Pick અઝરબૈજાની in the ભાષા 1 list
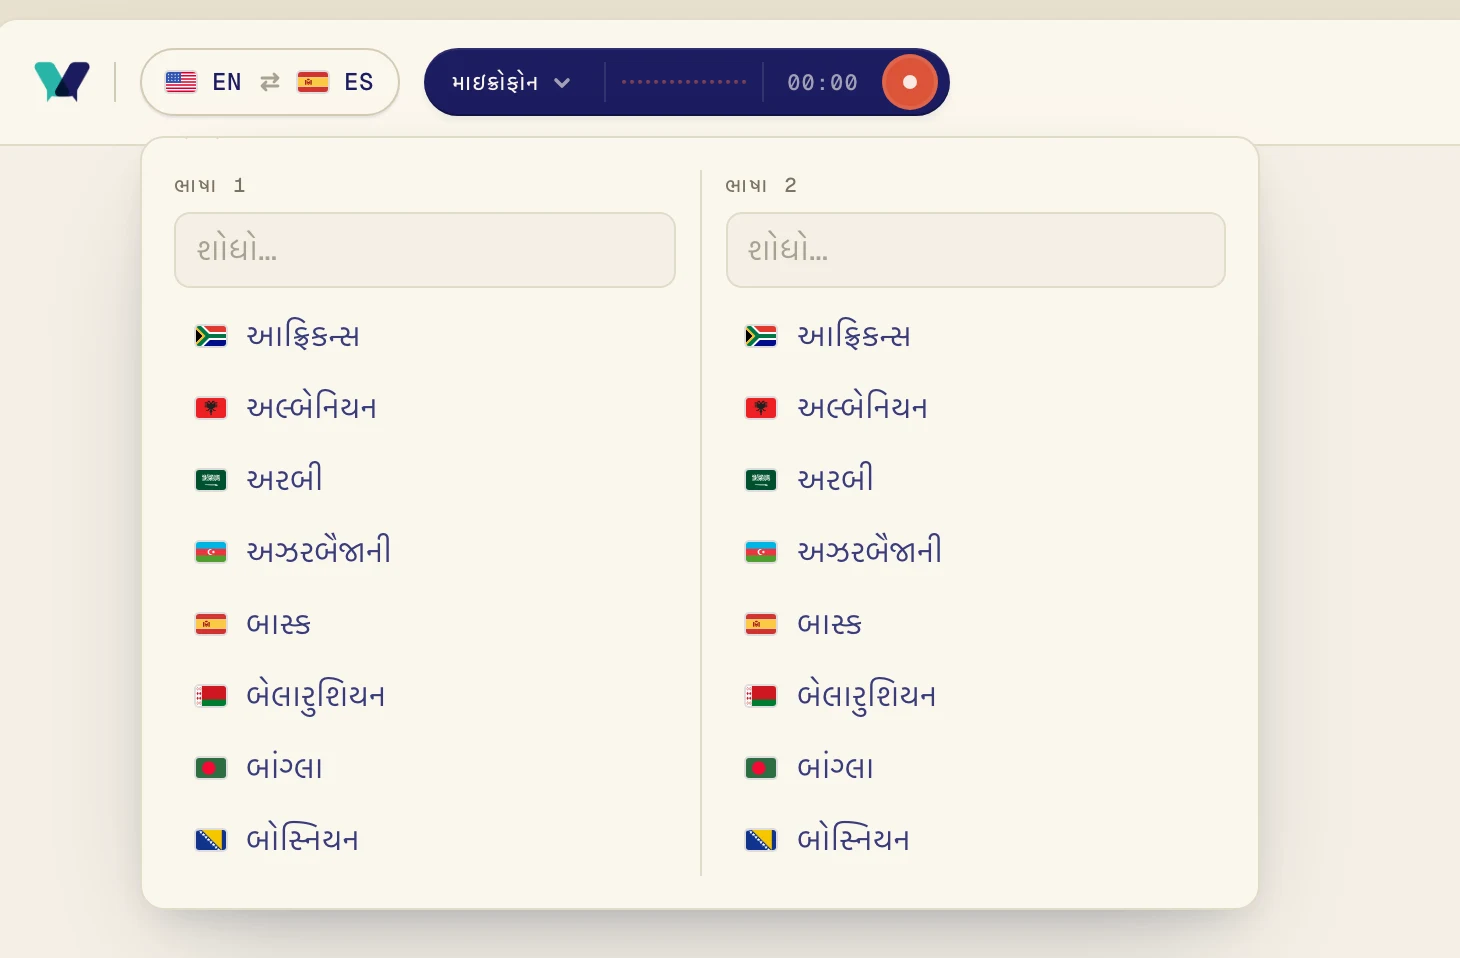 425,552
